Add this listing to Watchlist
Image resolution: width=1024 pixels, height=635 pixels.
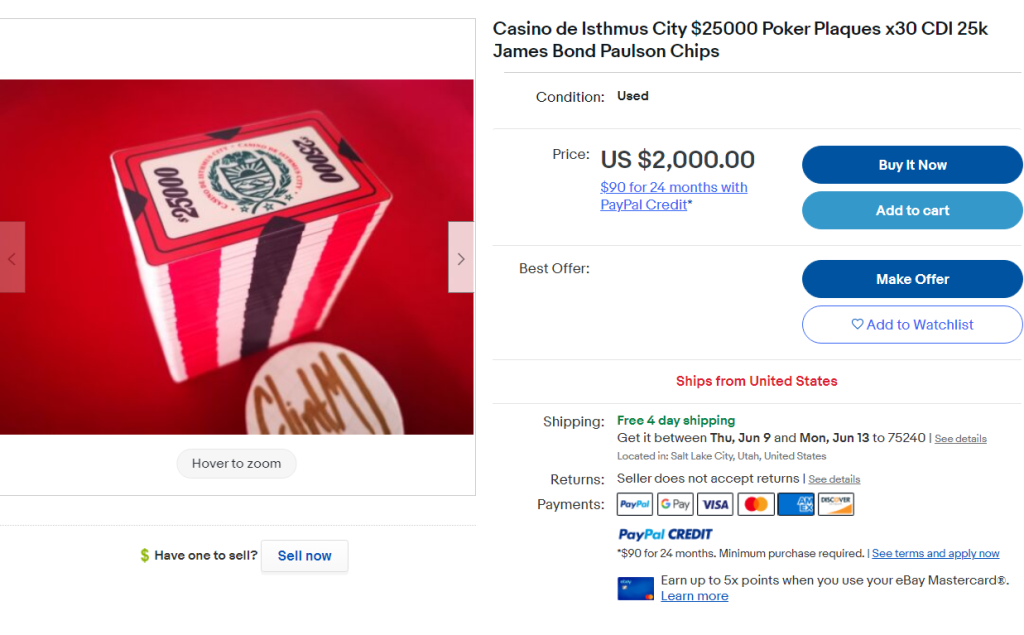[912, 324]
